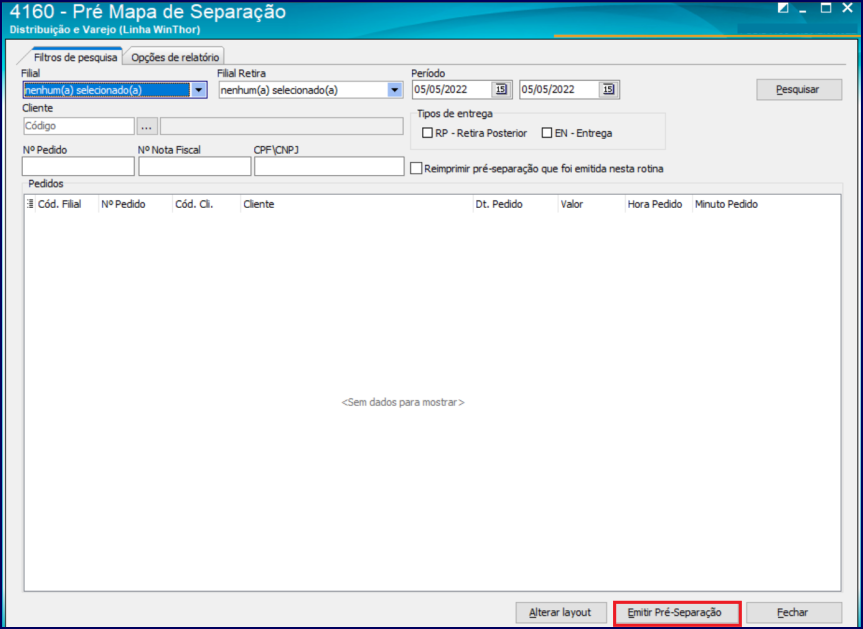Click the window style toggle icon in title bar
Image resolution: width=863 pixels, height=629 pixels.
pos(783,8)
